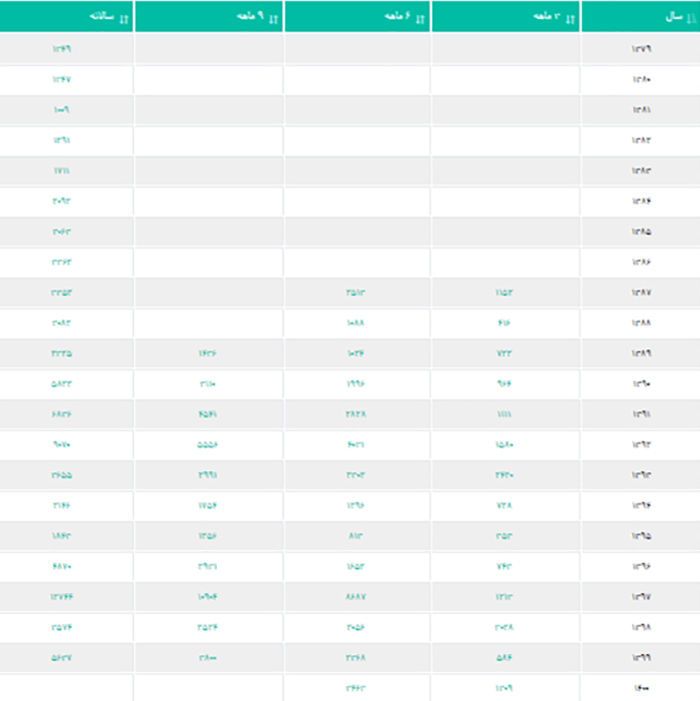Open the 9-month value link for year ۱۳۸۹
This screenshot has height=701, width=700.
[x=208, y=354]
